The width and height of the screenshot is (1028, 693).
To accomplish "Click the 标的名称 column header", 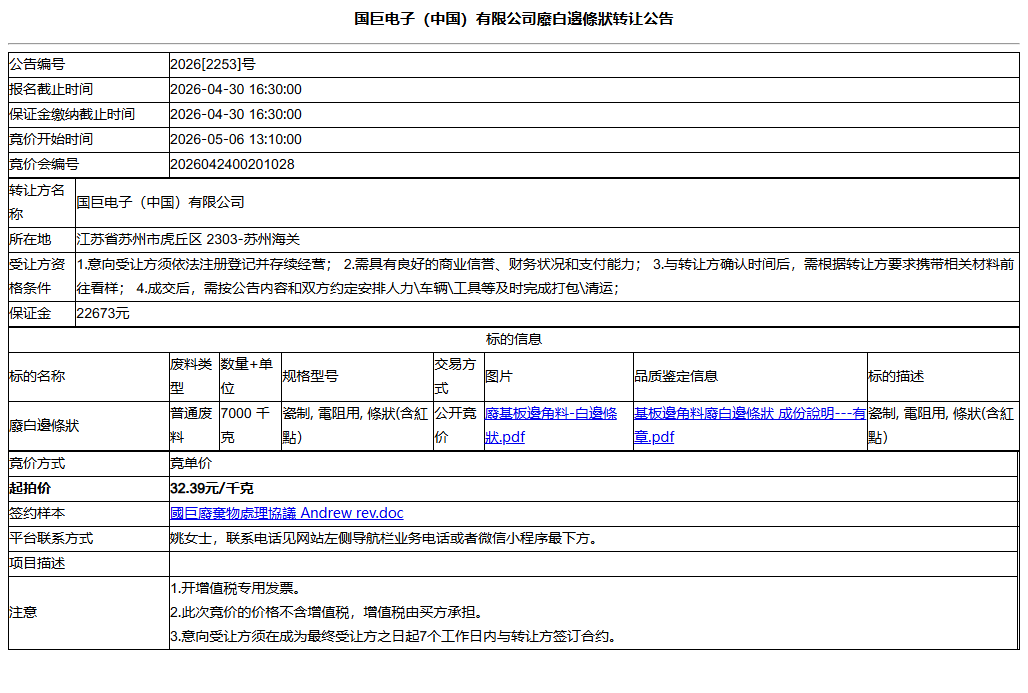I will (x=37, y=376).
